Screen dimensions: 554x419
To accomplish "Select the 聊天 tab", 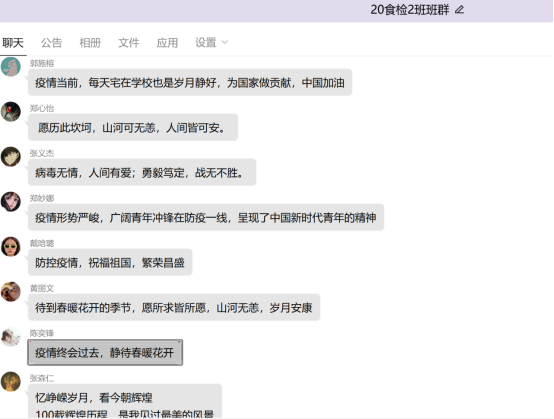I will point(13,43).
